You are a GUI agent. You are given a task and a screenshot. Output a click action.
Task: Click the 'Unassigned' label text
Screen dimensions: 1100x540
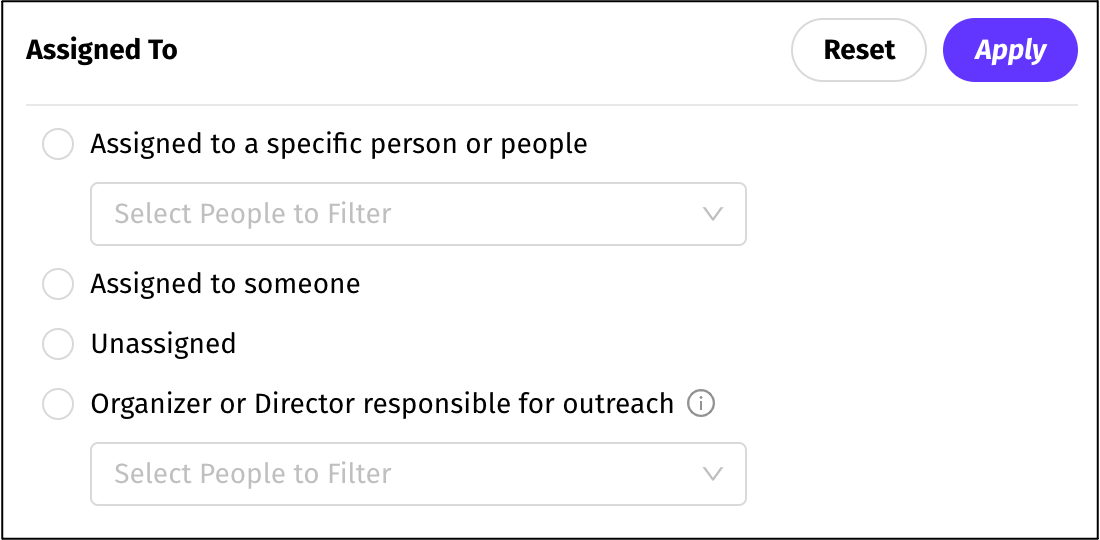pyautogui.click(x=163, y=344)
